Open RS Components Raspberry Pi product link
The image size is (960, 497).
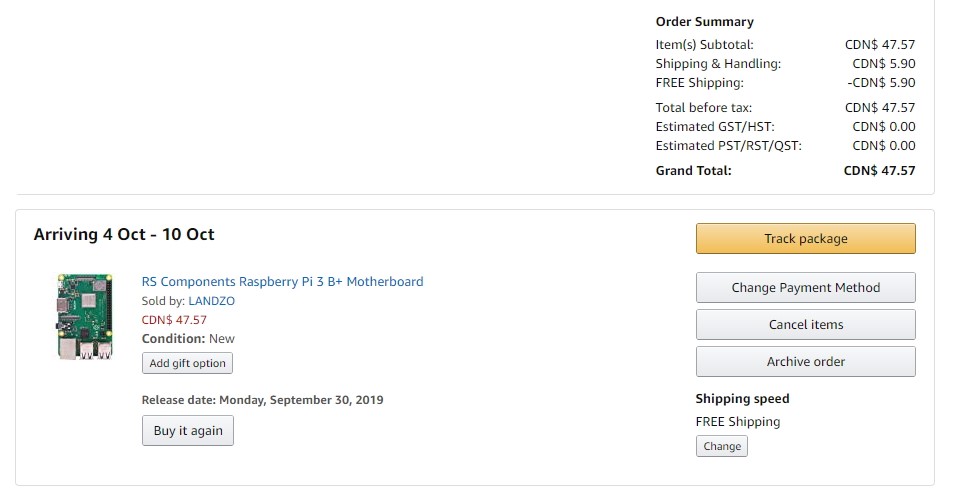(x=282, y=282)
